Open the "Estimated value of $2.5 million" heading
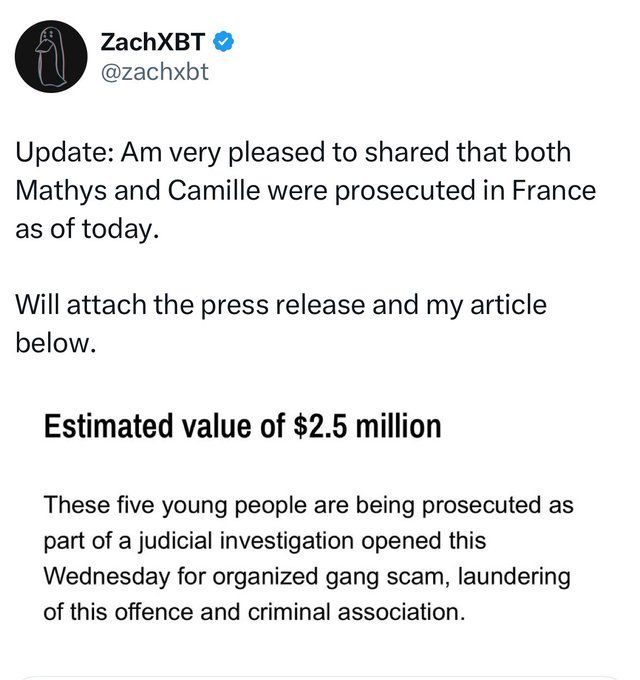 pyautogui.click(x=241, y=427)
